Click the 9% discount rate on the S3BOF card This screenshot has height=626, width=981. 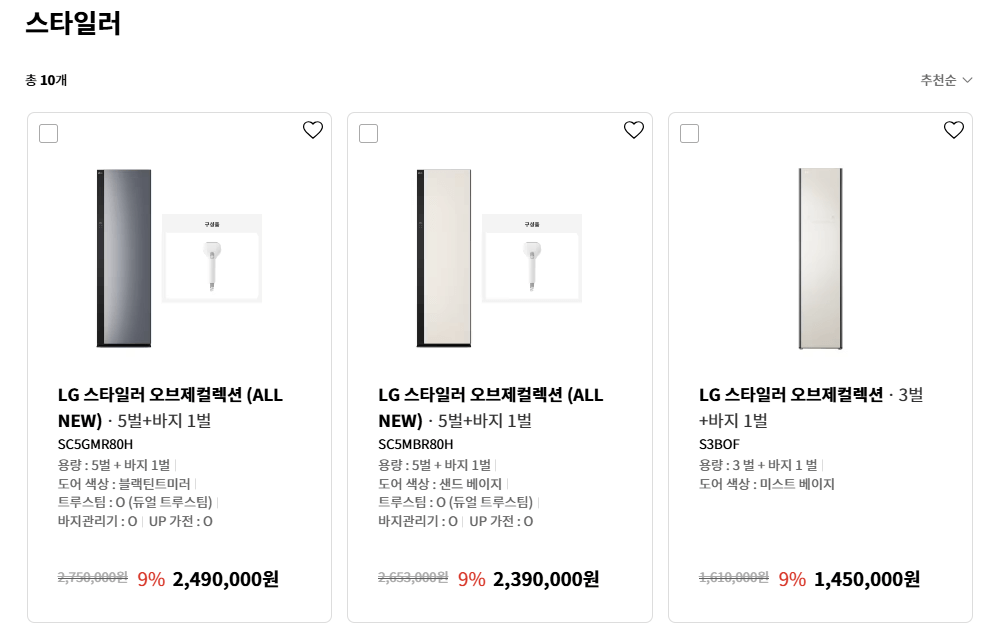click(x=791, y=579)
